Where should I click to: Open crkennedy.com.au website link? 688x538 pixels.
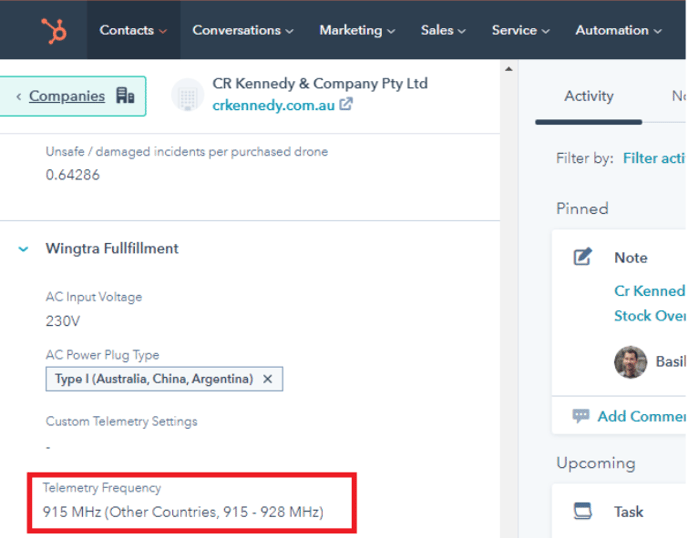point(274,104)
